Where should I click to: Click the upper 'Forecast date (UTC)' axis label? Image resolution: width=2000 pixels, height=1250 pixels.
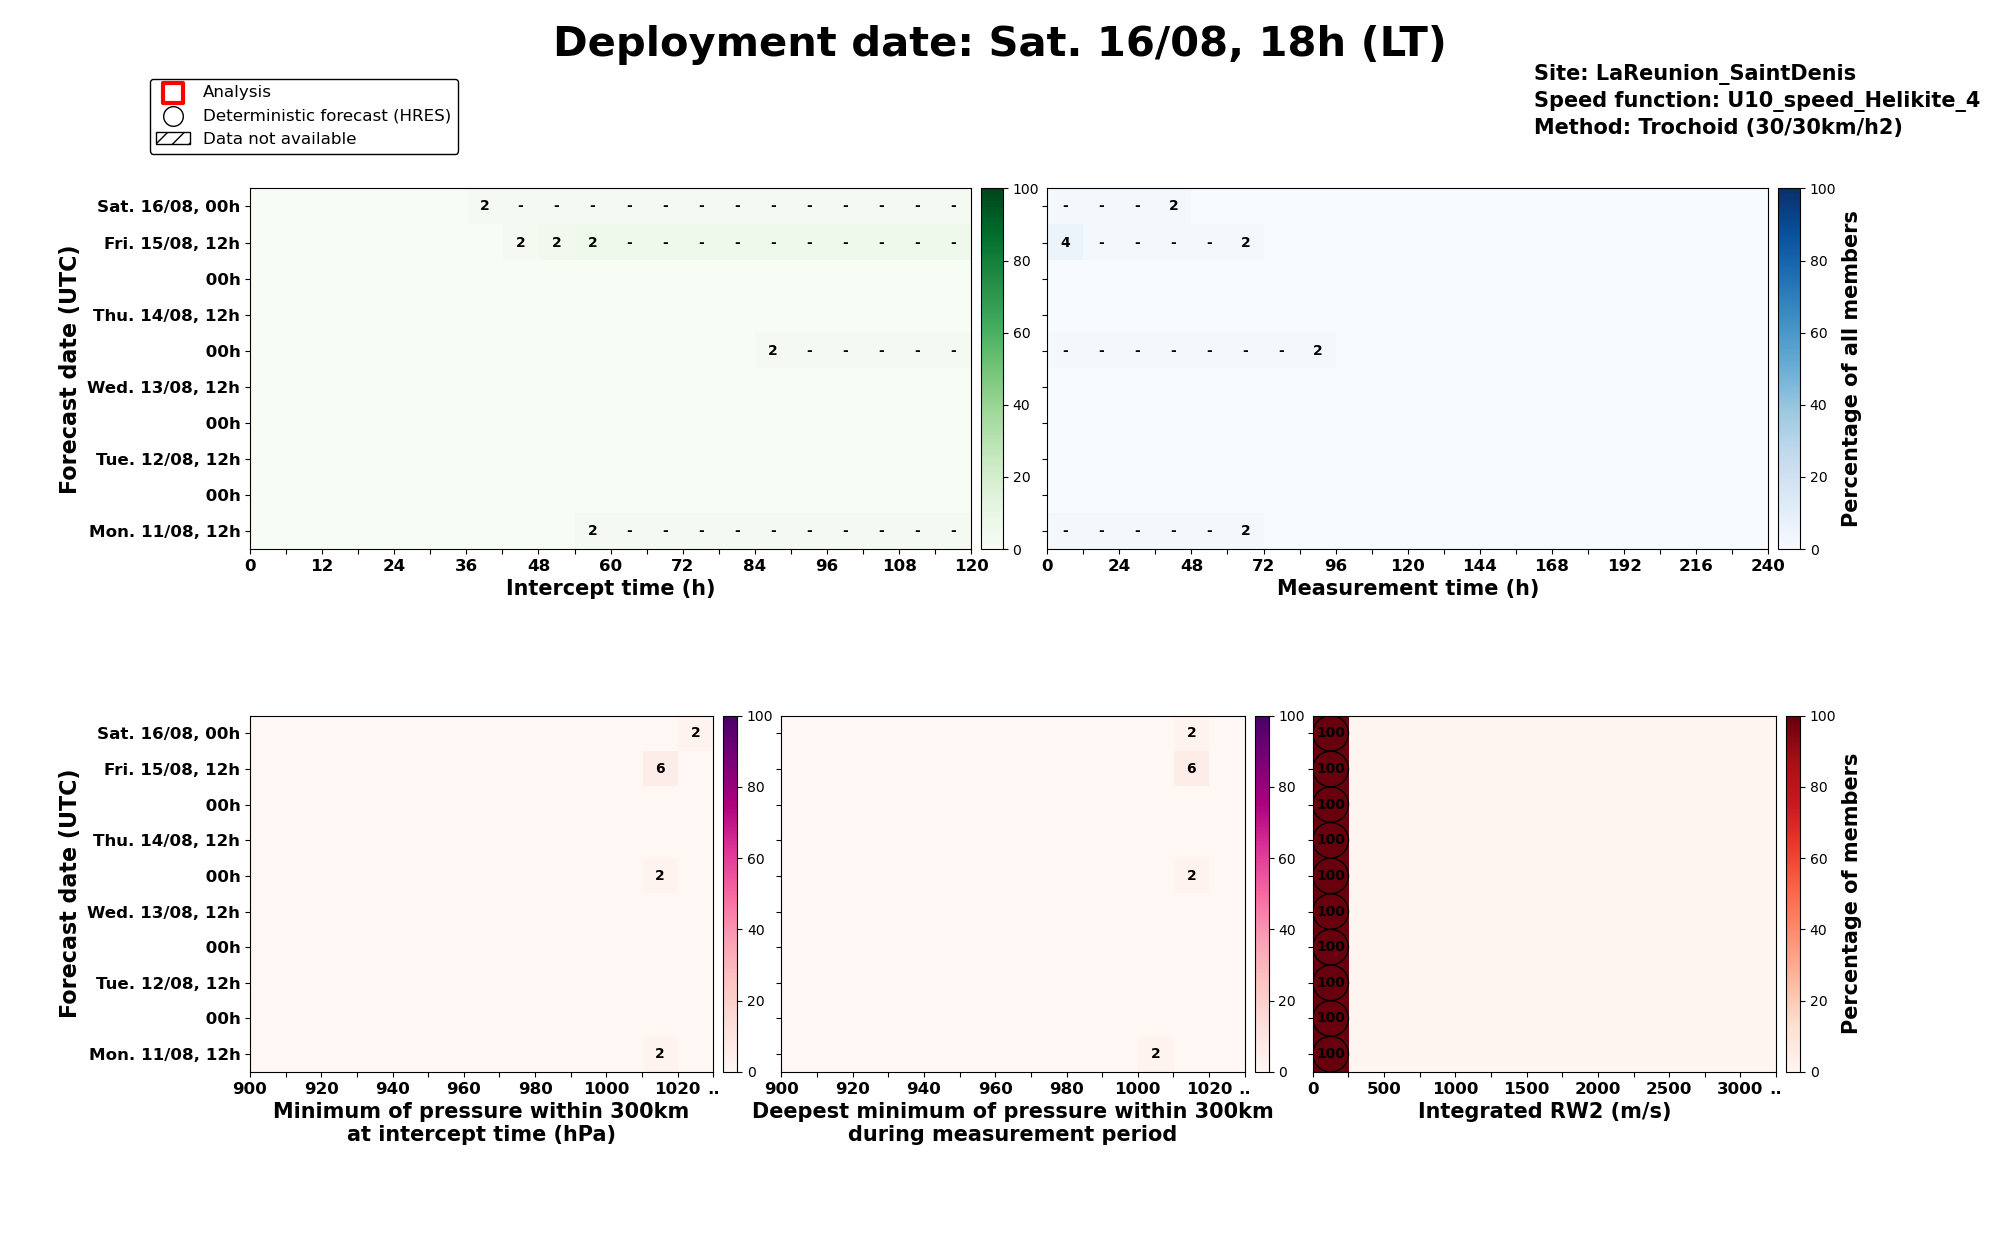click(68, 369)
